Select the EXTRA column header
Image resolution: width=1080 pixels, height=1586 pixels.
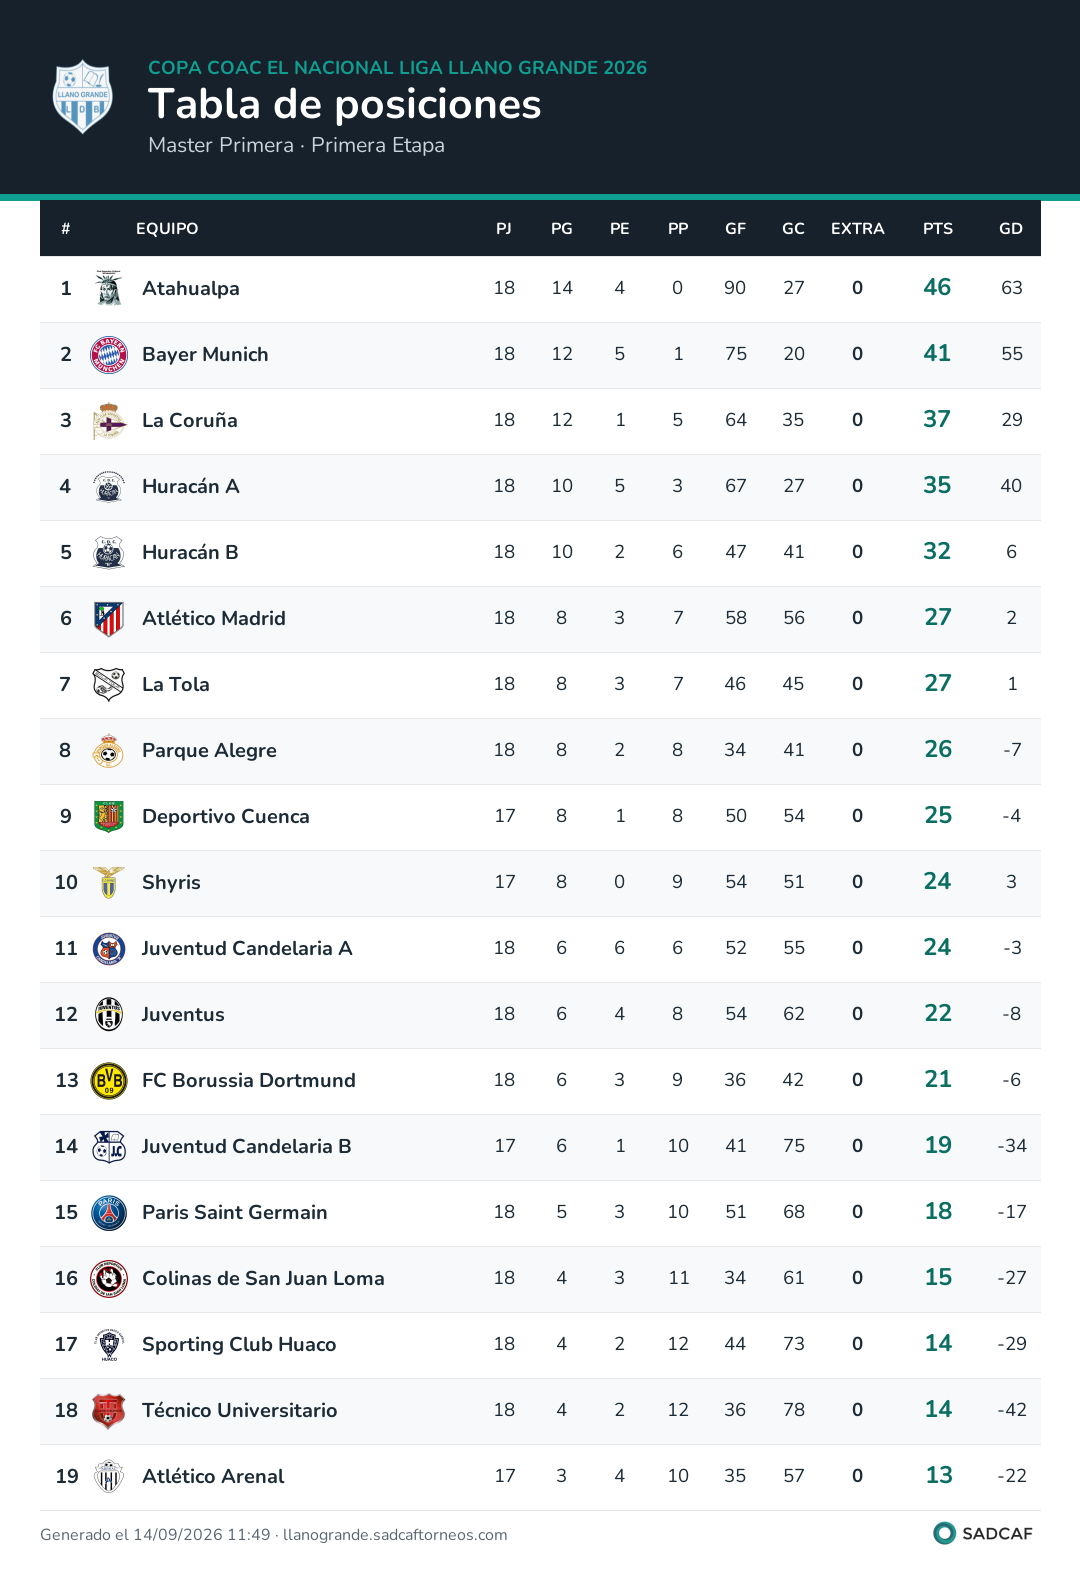pyautogui.click(x=858, y=229)
